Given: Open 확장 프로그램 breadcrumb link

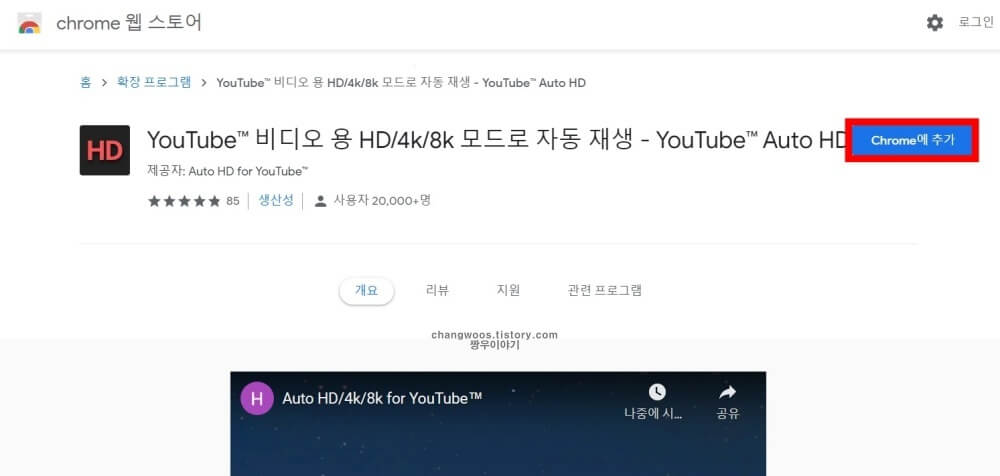Looking at the screenshot, I should coord(154,82).
